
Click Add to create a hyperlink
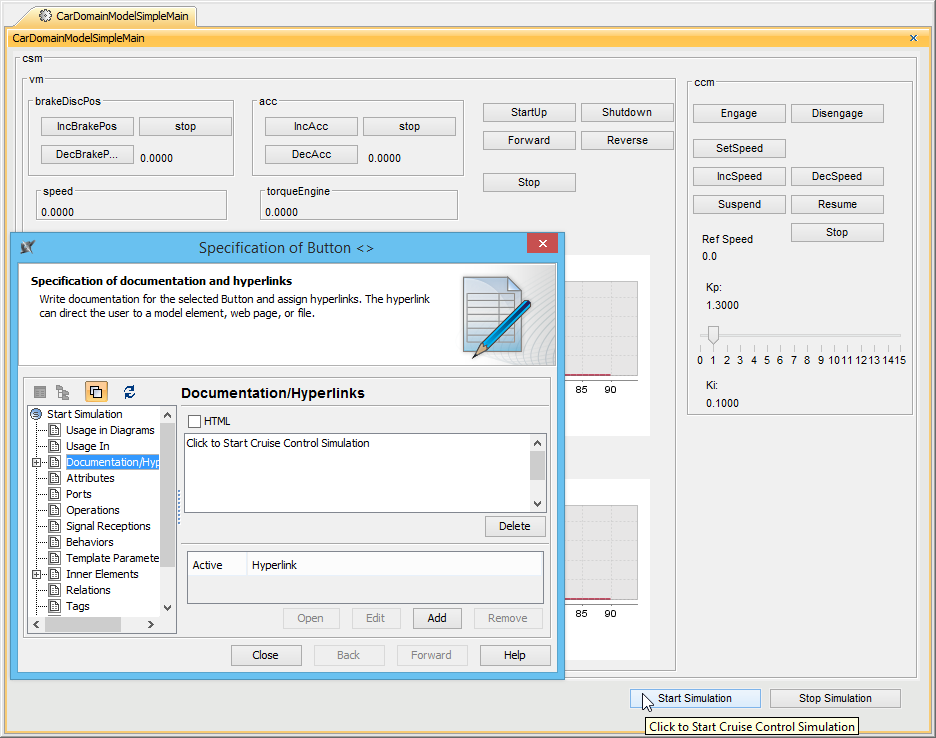[x=436, y=618]
